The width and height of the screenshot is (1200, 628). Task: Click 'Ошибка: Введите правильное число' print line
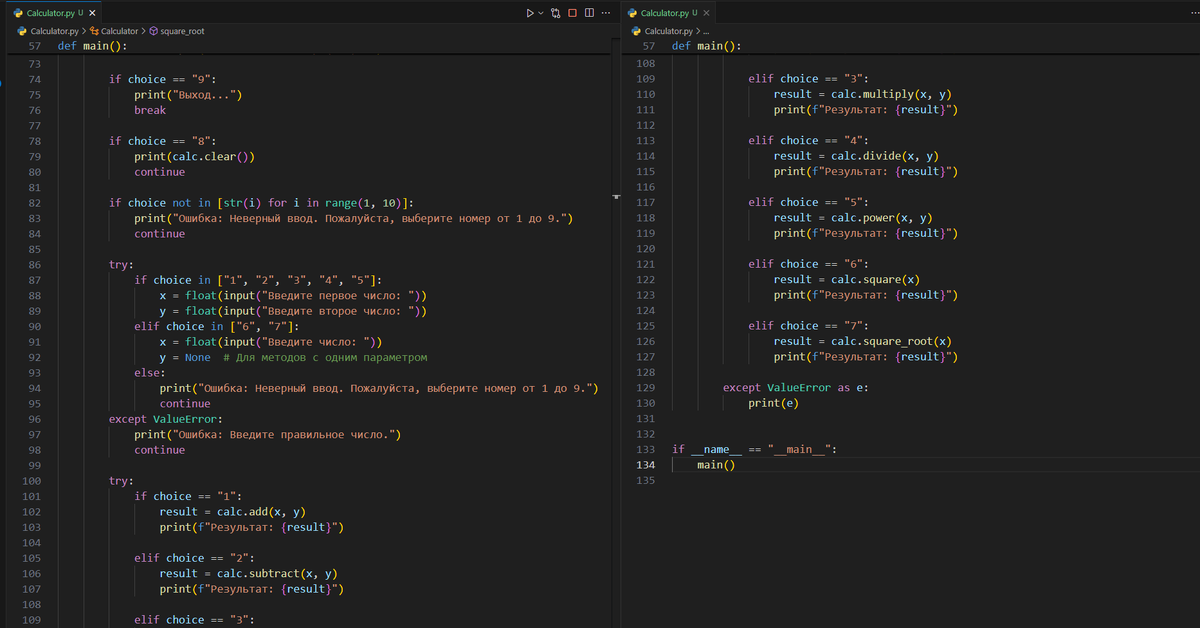click(268, 435)
